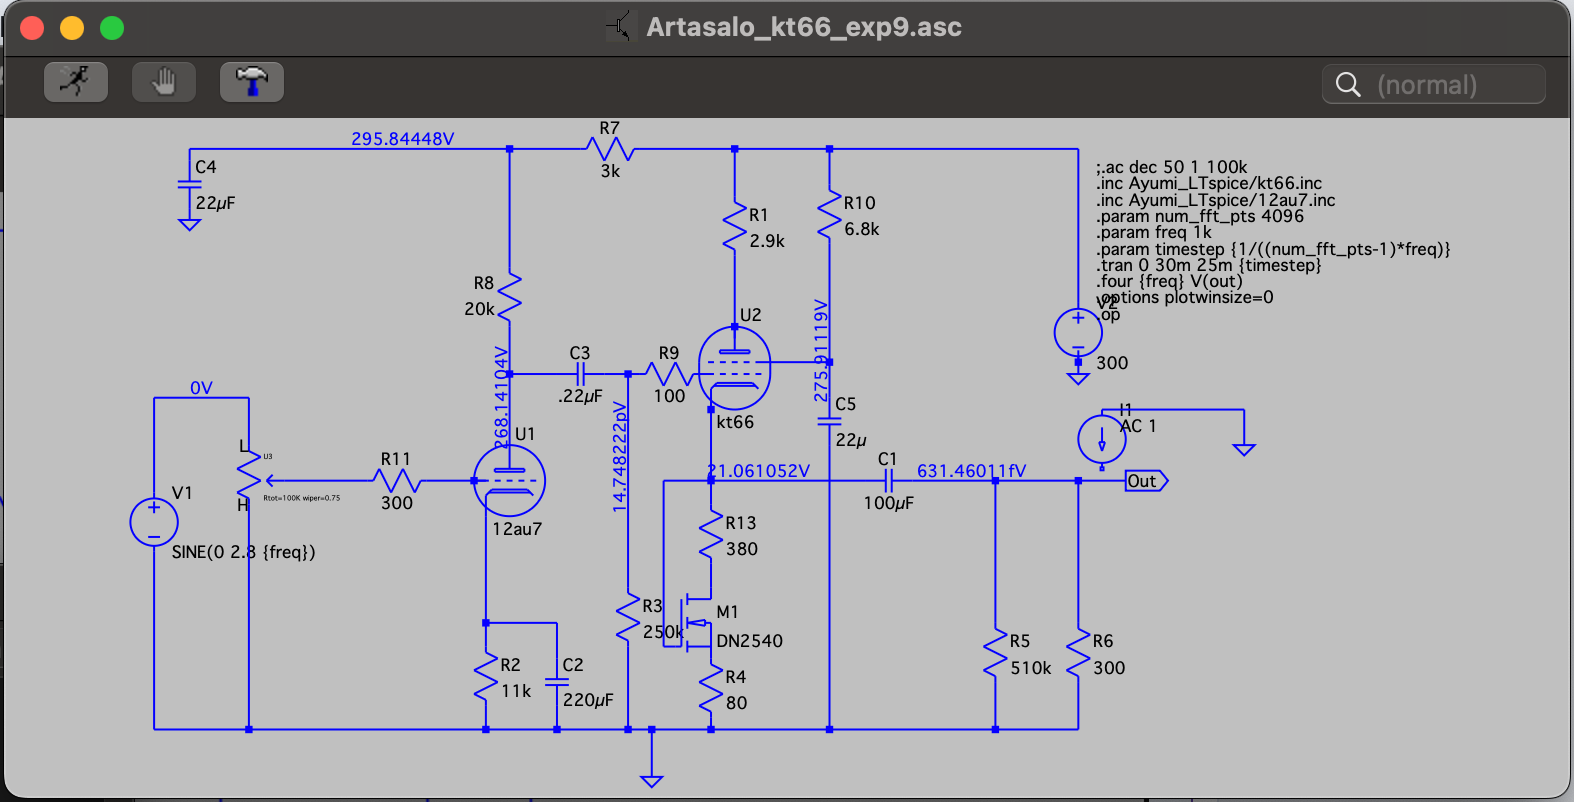Screen dimensions: 1574x802
Task: Click the AC 1 value text
Action: point(1138,426)
